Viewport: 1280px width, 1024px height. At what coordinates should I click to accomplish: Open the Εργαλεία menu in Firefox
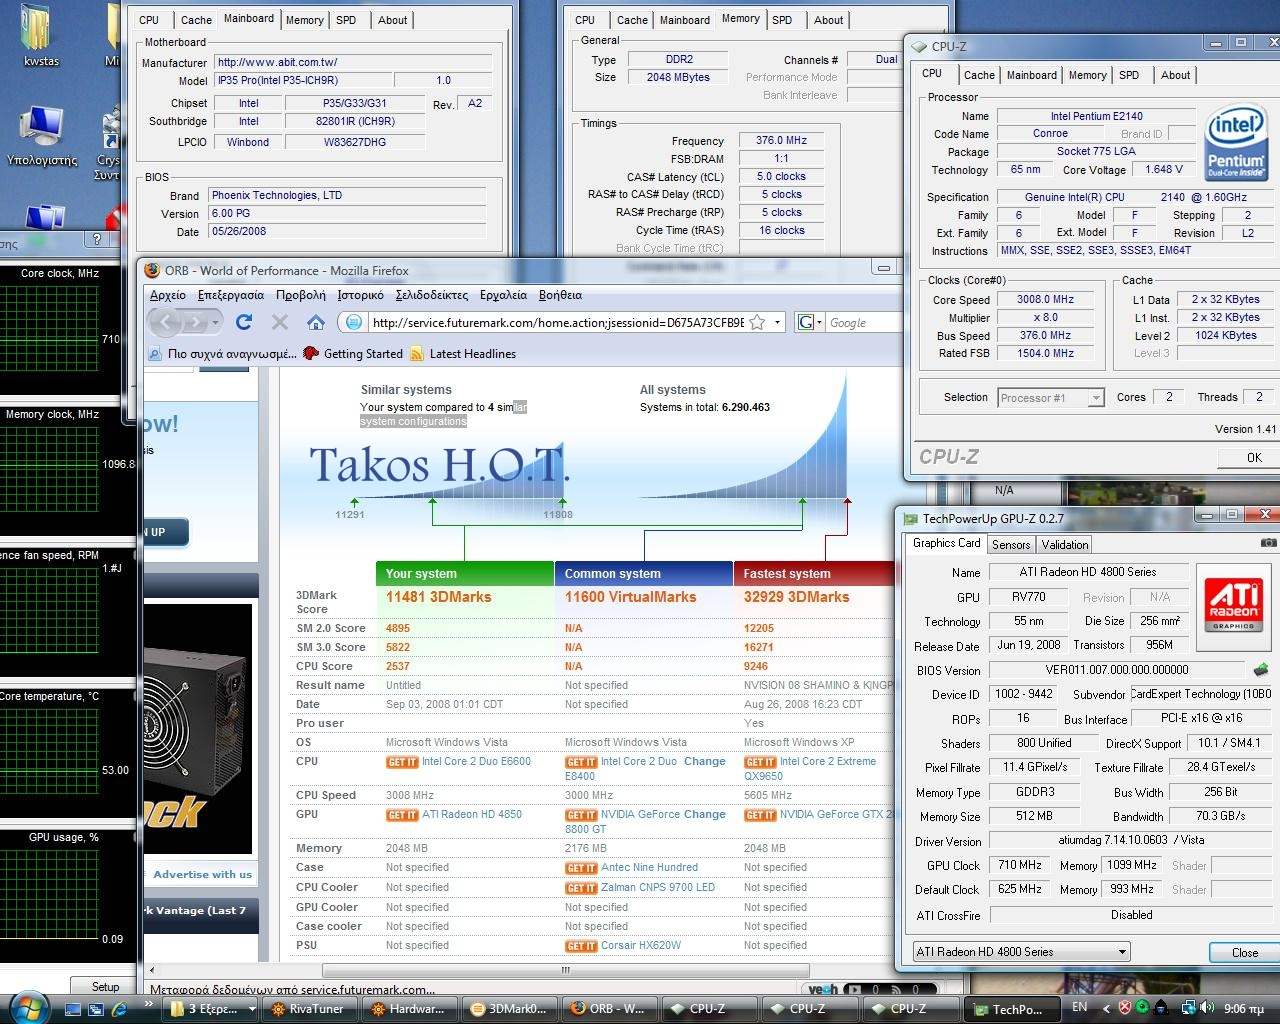click(x=503, y=295)
